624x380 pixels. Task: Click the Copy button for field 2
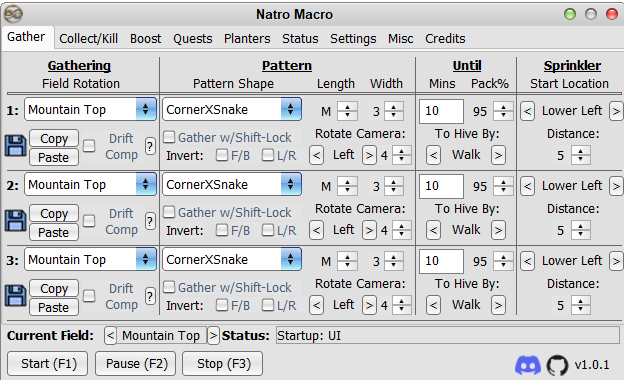54,214
